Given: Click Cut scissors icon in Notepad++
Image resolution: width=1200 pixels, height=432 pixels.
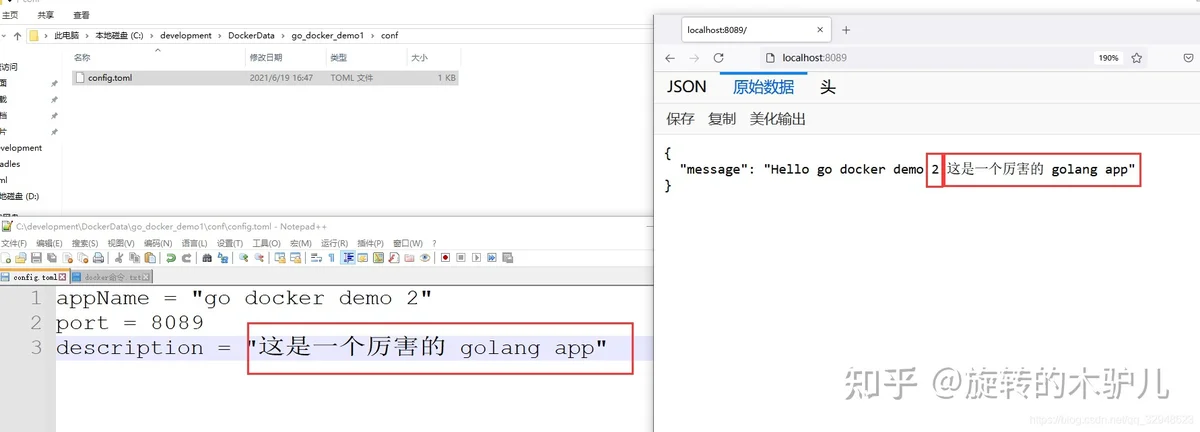Looking at the screenshot, I should tap(118, 257).
